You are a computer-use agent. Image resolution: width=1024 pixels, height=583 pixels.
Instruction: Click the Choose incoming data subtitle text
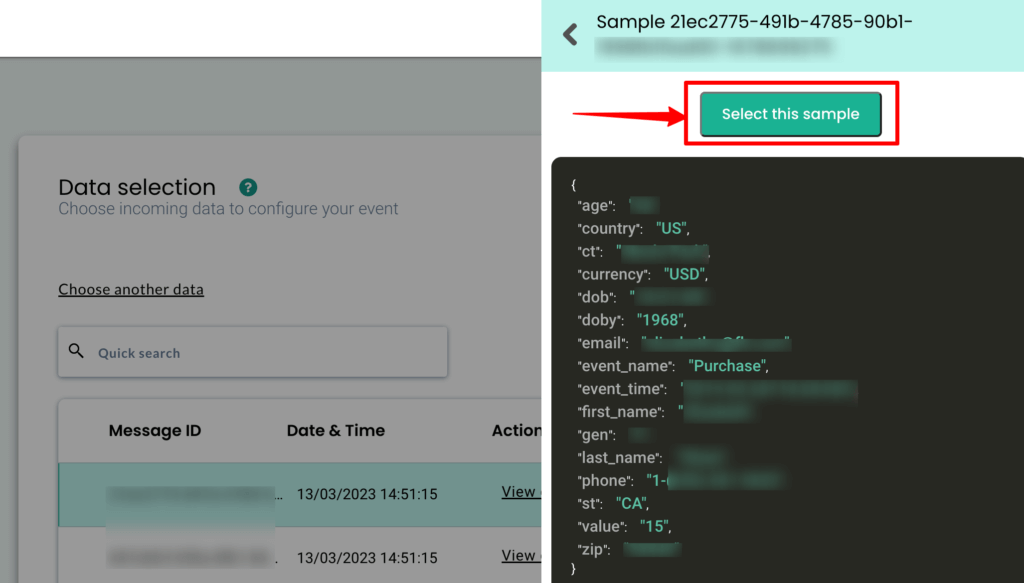tap(228, 209)
